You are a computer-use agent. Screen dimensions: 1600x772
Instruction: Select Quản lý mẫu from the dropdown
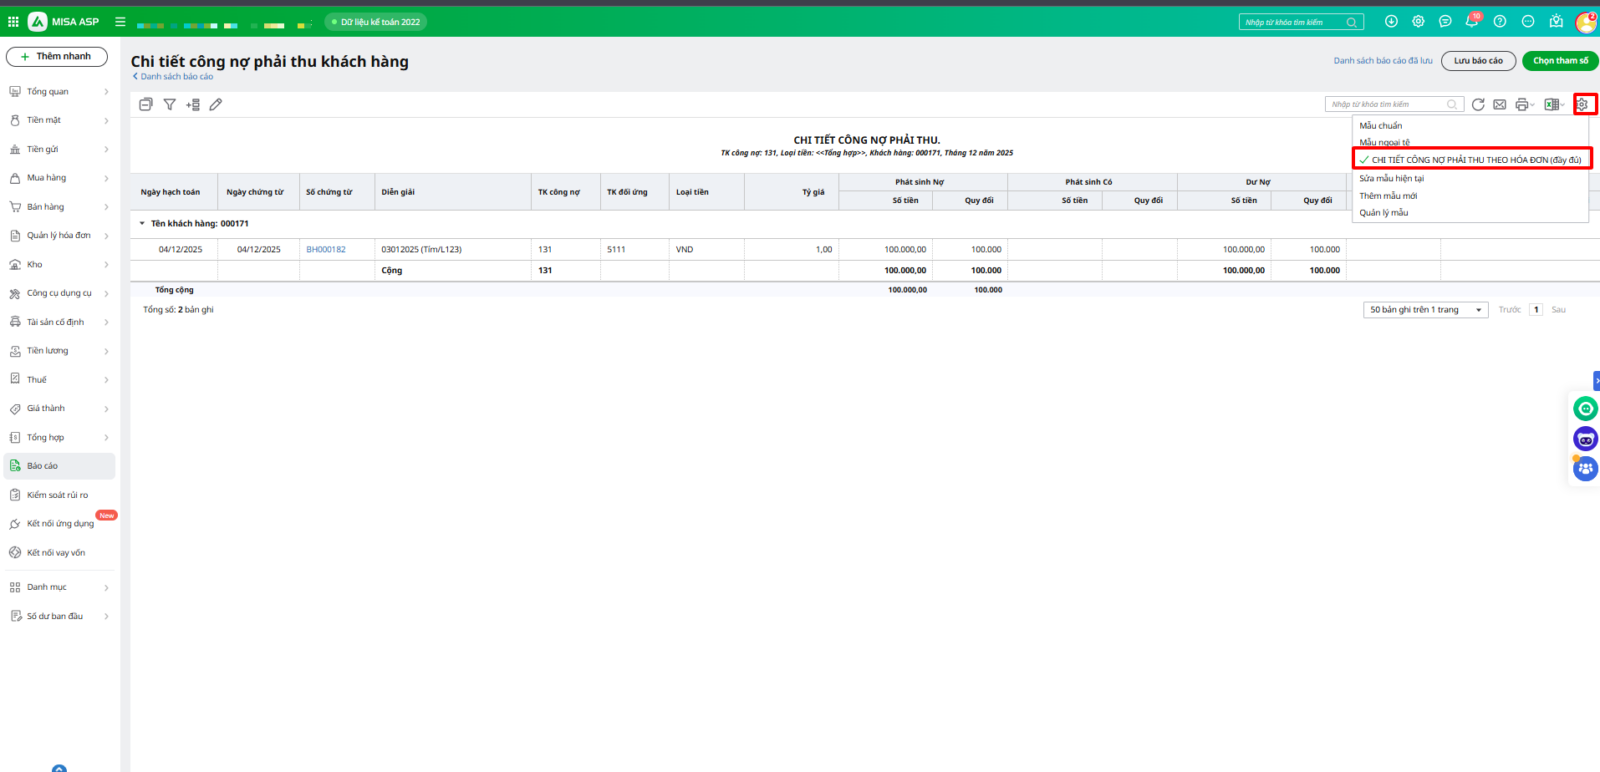pos(1384,213)
